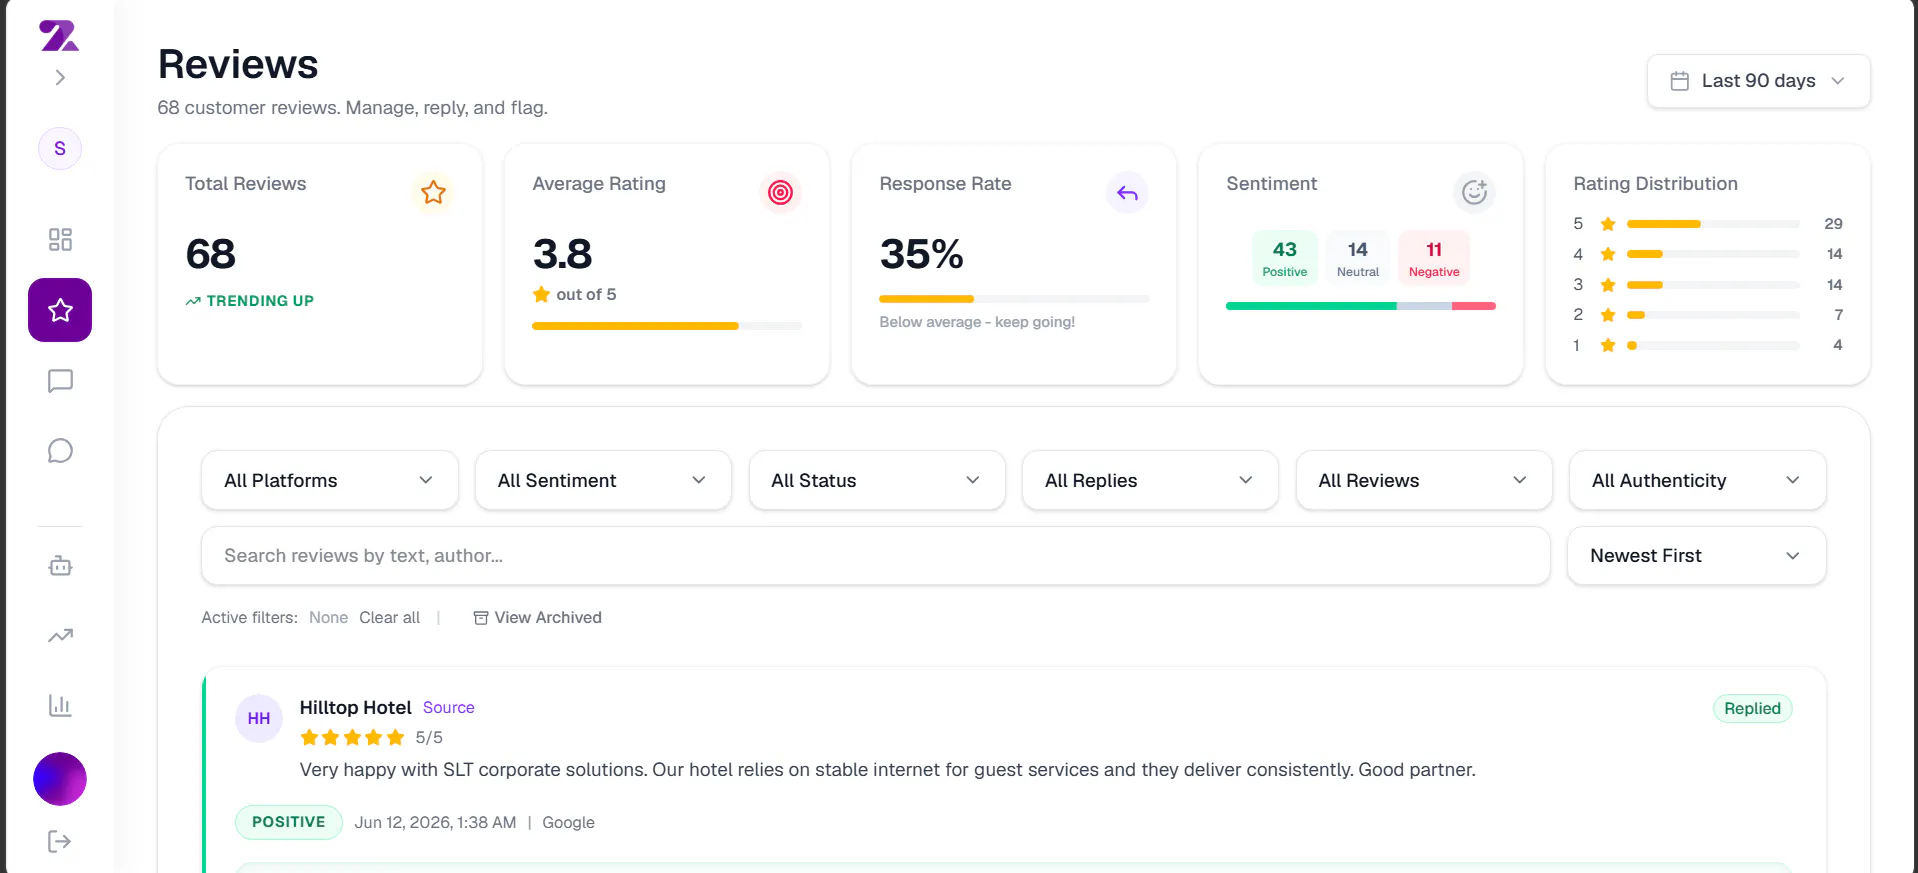Click the Reviews page heading
The height and width of the screenshot is (873, 1918).
tap(238, 64)
